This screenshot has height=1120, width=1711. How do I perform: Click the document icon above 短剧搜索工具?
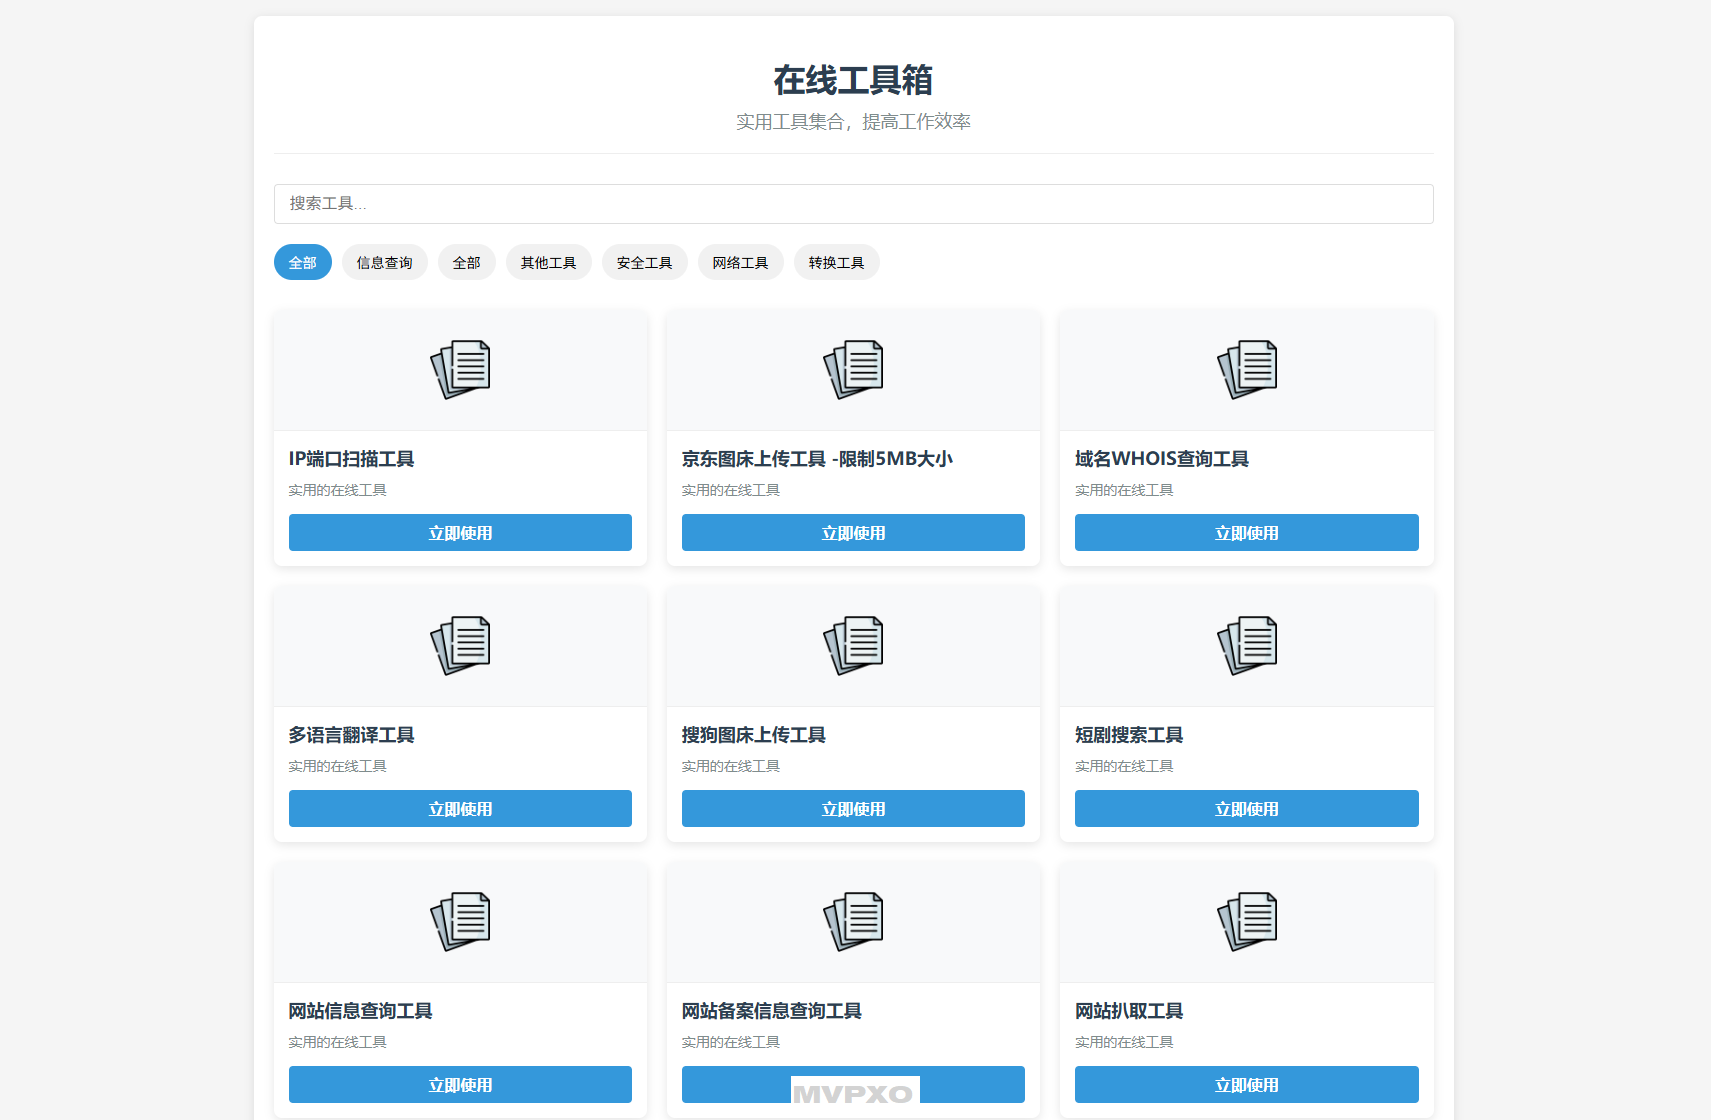click(x=1247, y=645)
